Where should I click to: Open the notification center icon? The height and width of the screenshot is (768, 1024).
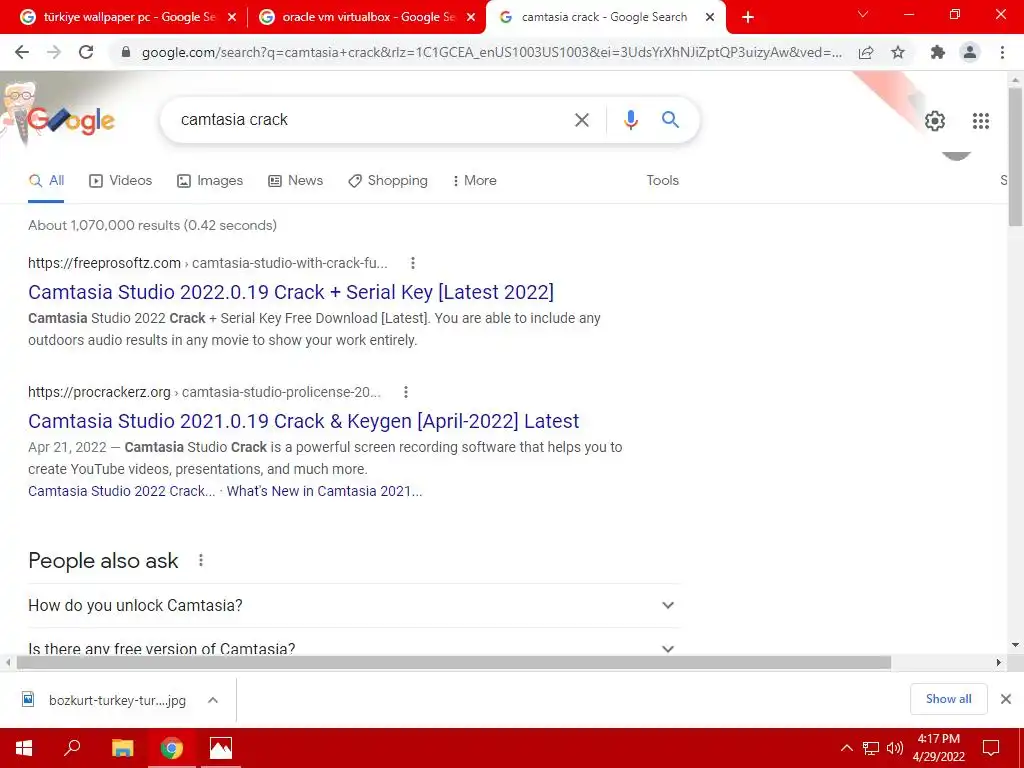(991, 748)
